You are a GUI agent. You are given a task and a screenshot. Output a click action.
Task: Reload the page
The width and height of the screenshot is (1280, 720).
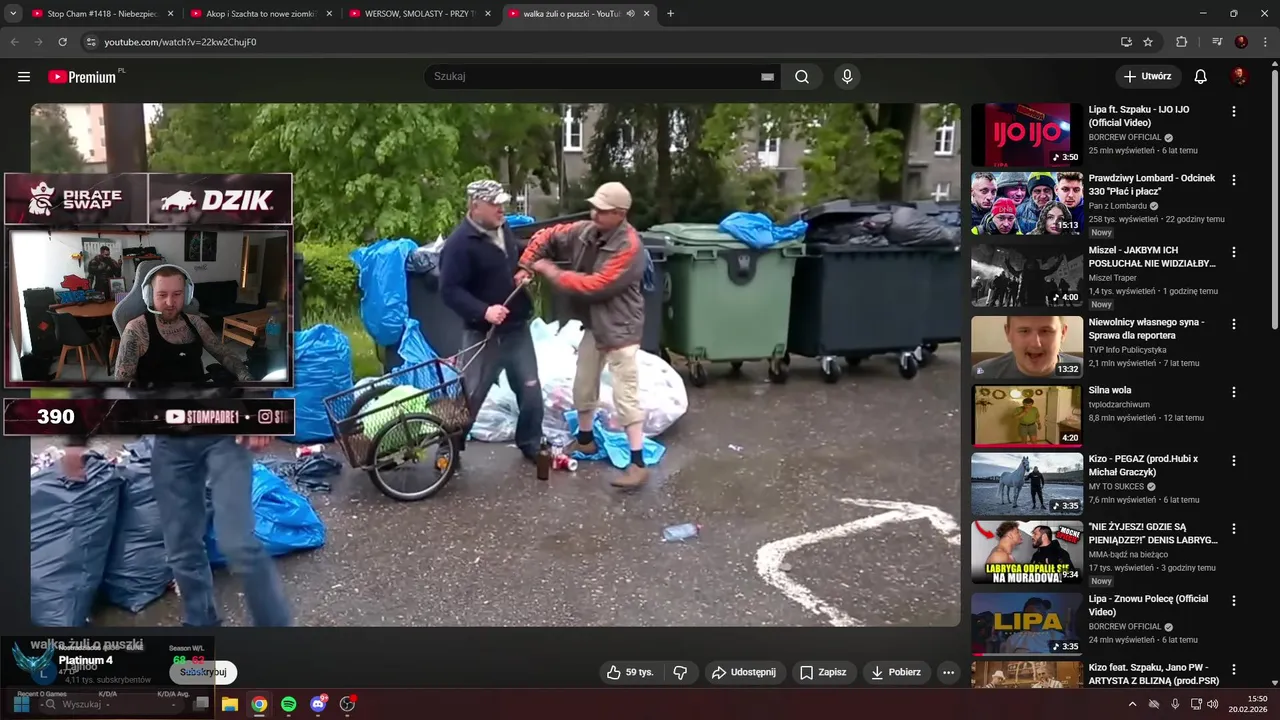(62, 42)
